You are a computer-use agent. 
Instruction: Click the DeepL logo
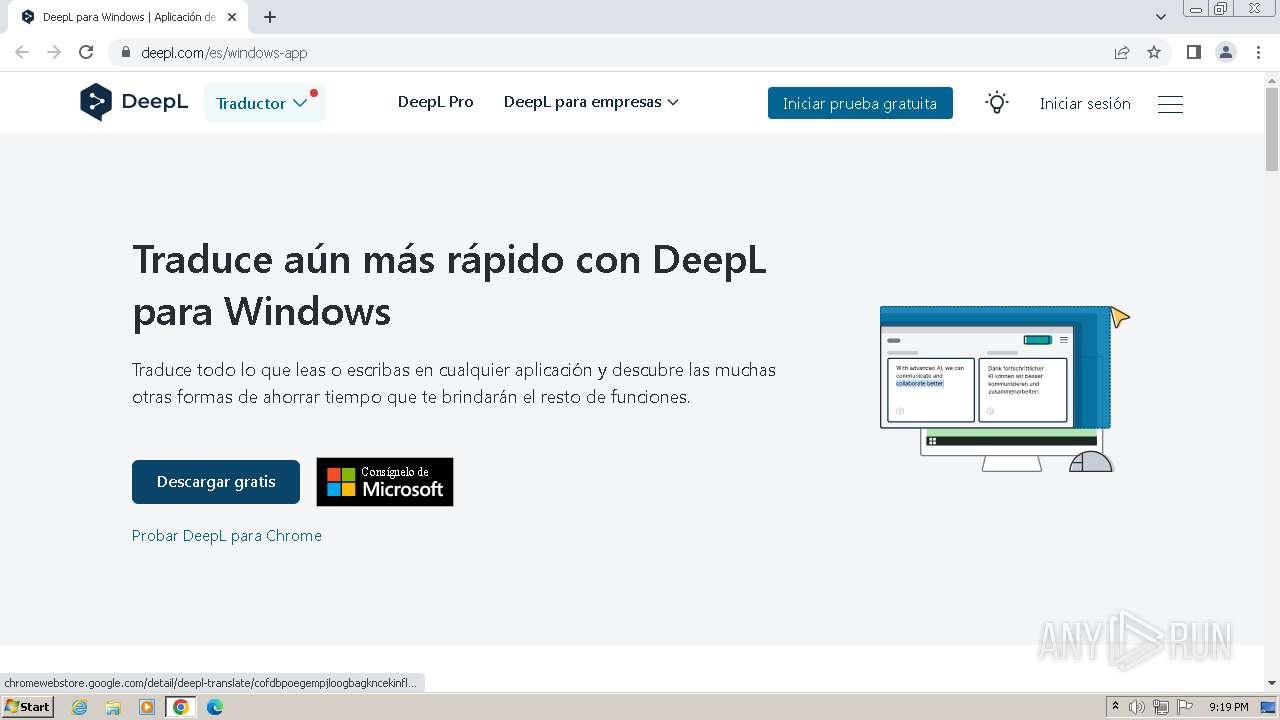134,102
